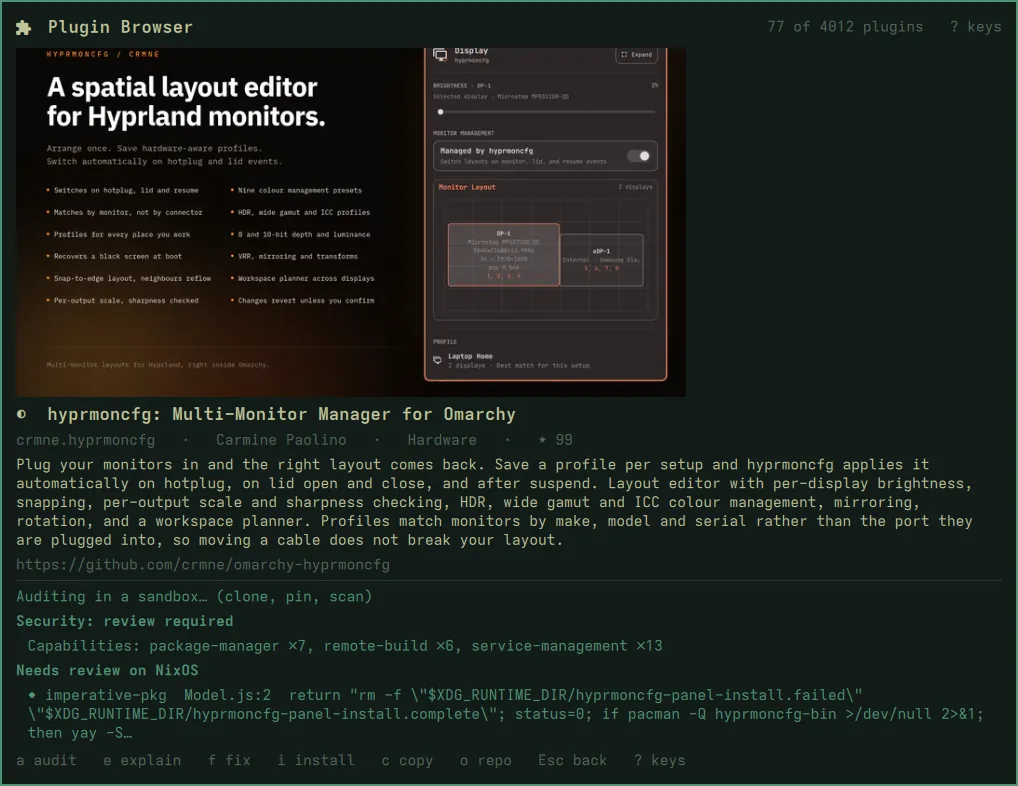This screenshot has height=786, width=1018.
Task: Click 'Security: review required' heading
Action: pyautogui.click(x=125, y=621)
